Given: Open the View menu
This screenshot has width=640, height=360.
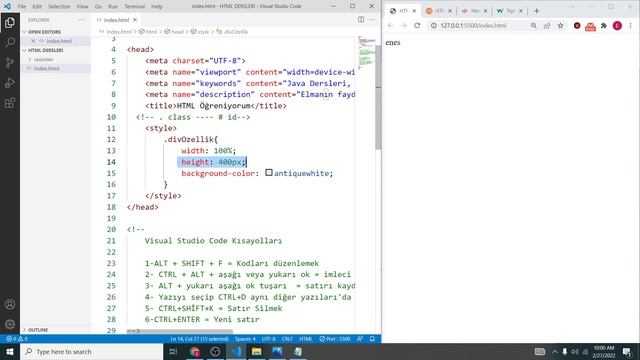Looking at the screenshot, I should point(82,7).
